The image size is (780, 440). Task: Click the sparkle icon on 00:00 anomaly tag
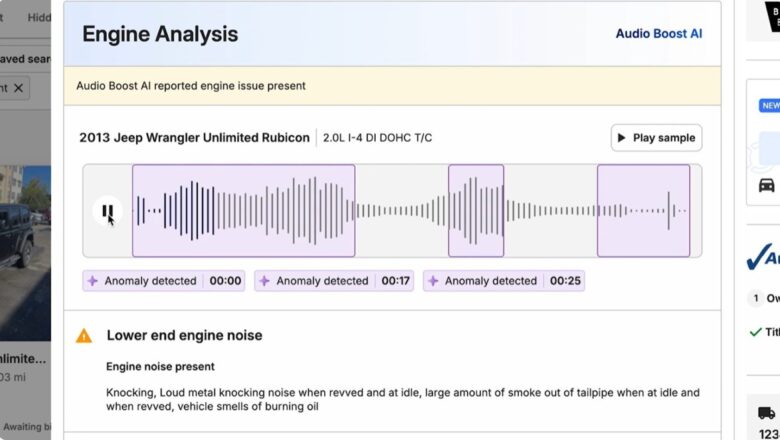coord(93,281)
